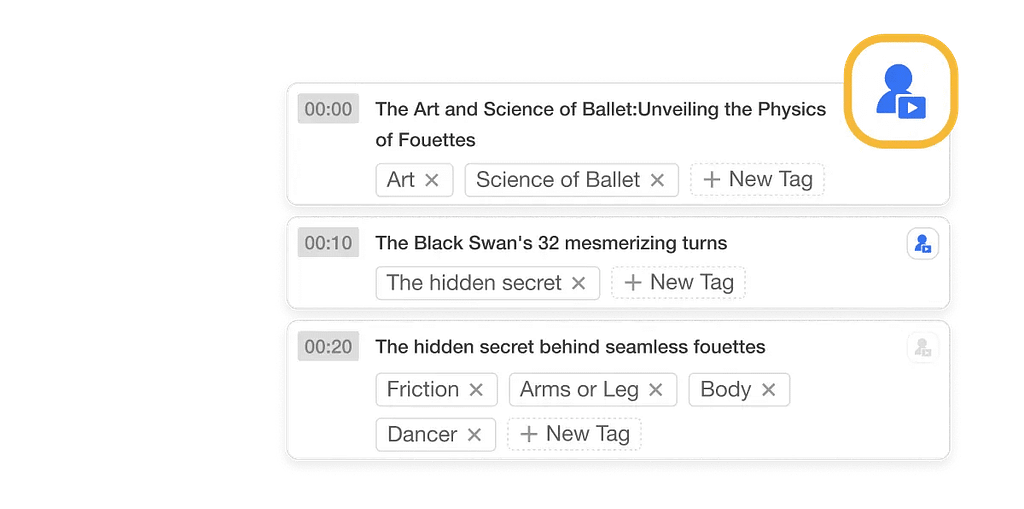Jump to the 00:20 timestamp
This screenshot has width=1024, height=509.
(x=328, y=346)
